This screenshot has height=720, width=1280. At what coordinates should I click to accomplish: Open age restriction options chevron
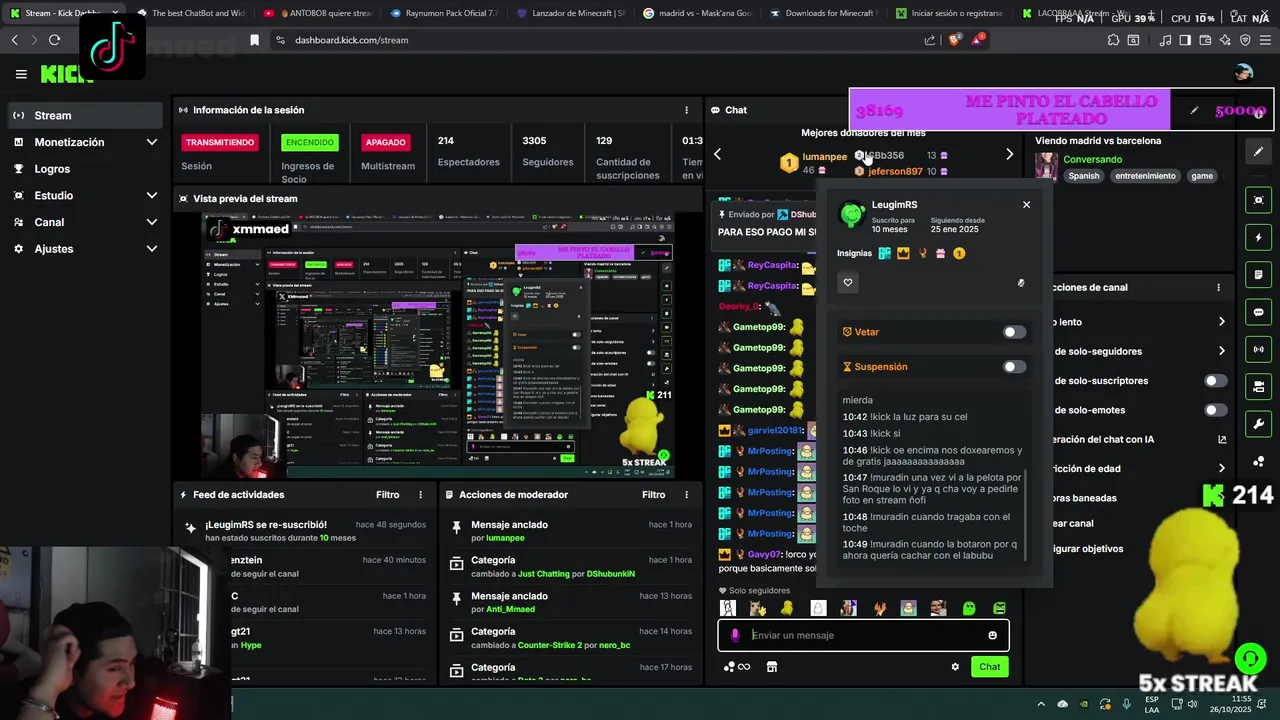click(1221, 468)
